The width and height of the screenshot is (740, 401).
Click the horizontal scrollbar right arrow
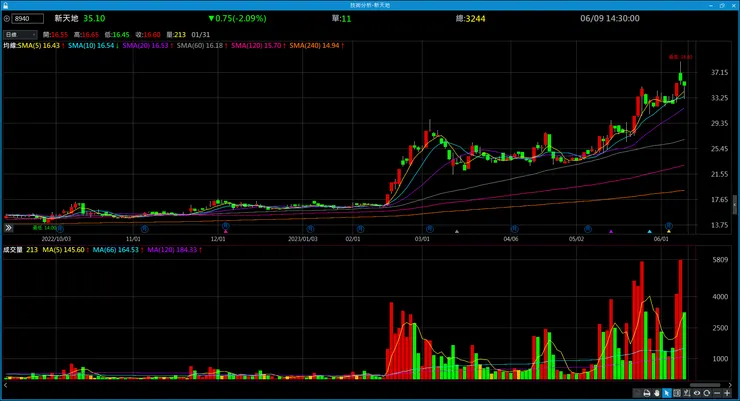click(x=730, y=385)
